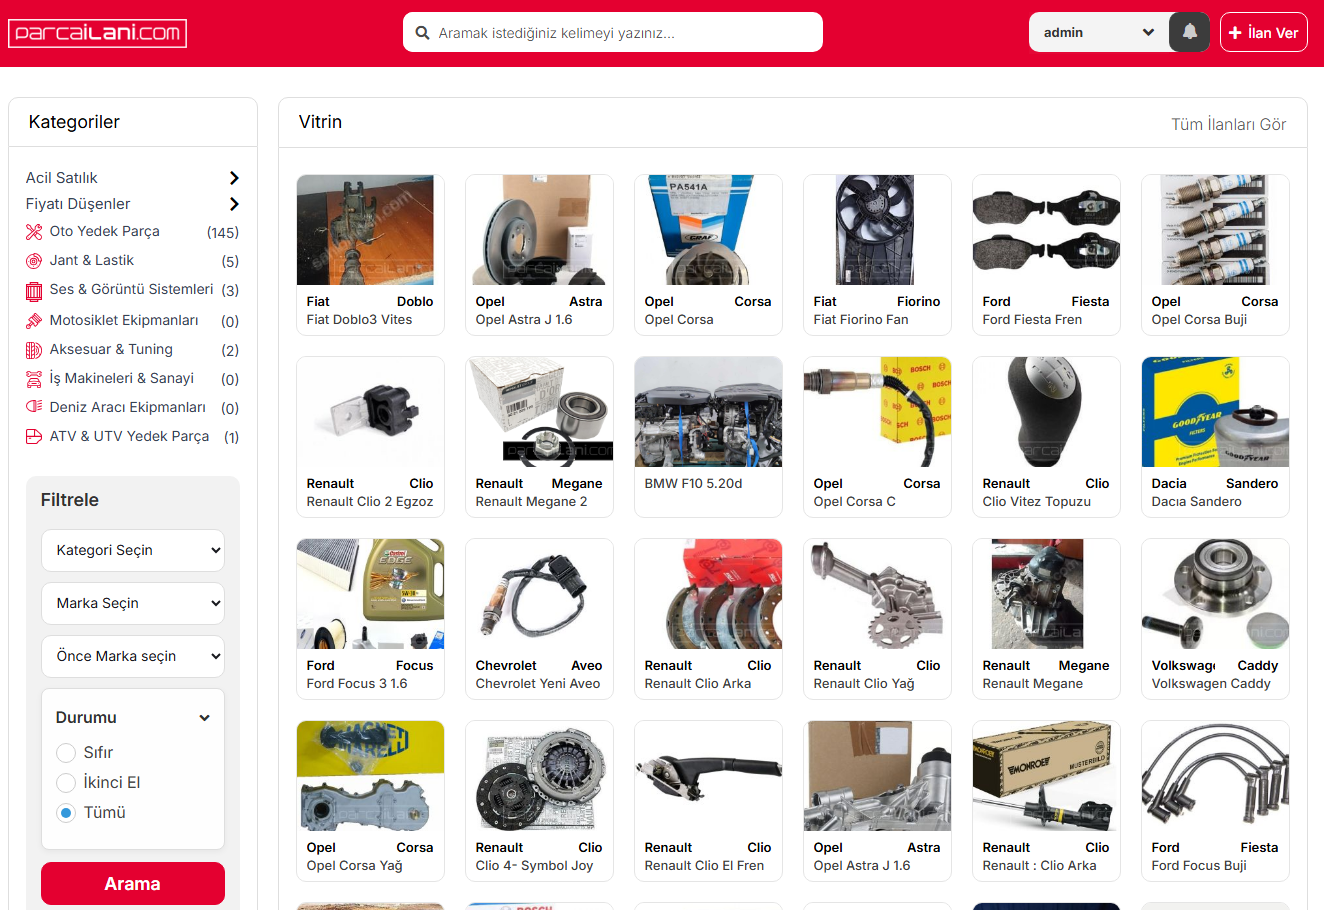
Task: Focus the search keyword input field
Action: 613,32
